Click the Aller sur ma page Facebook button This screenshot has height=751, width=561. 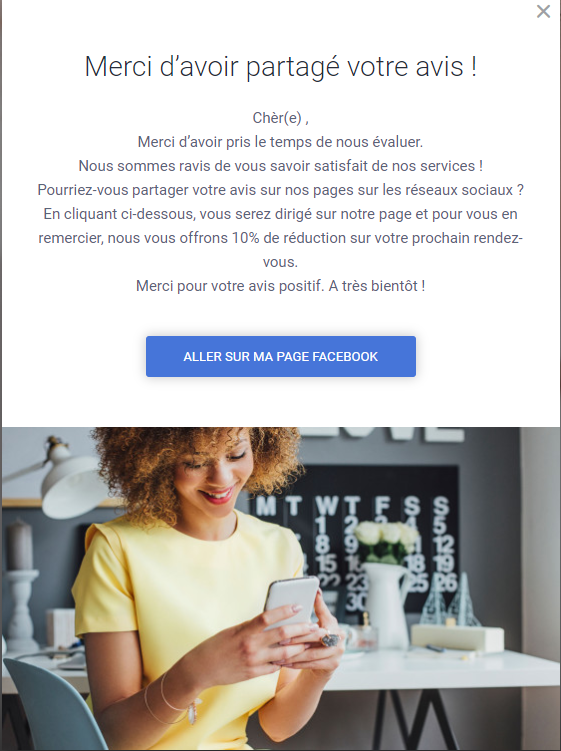tap(281, 356)
